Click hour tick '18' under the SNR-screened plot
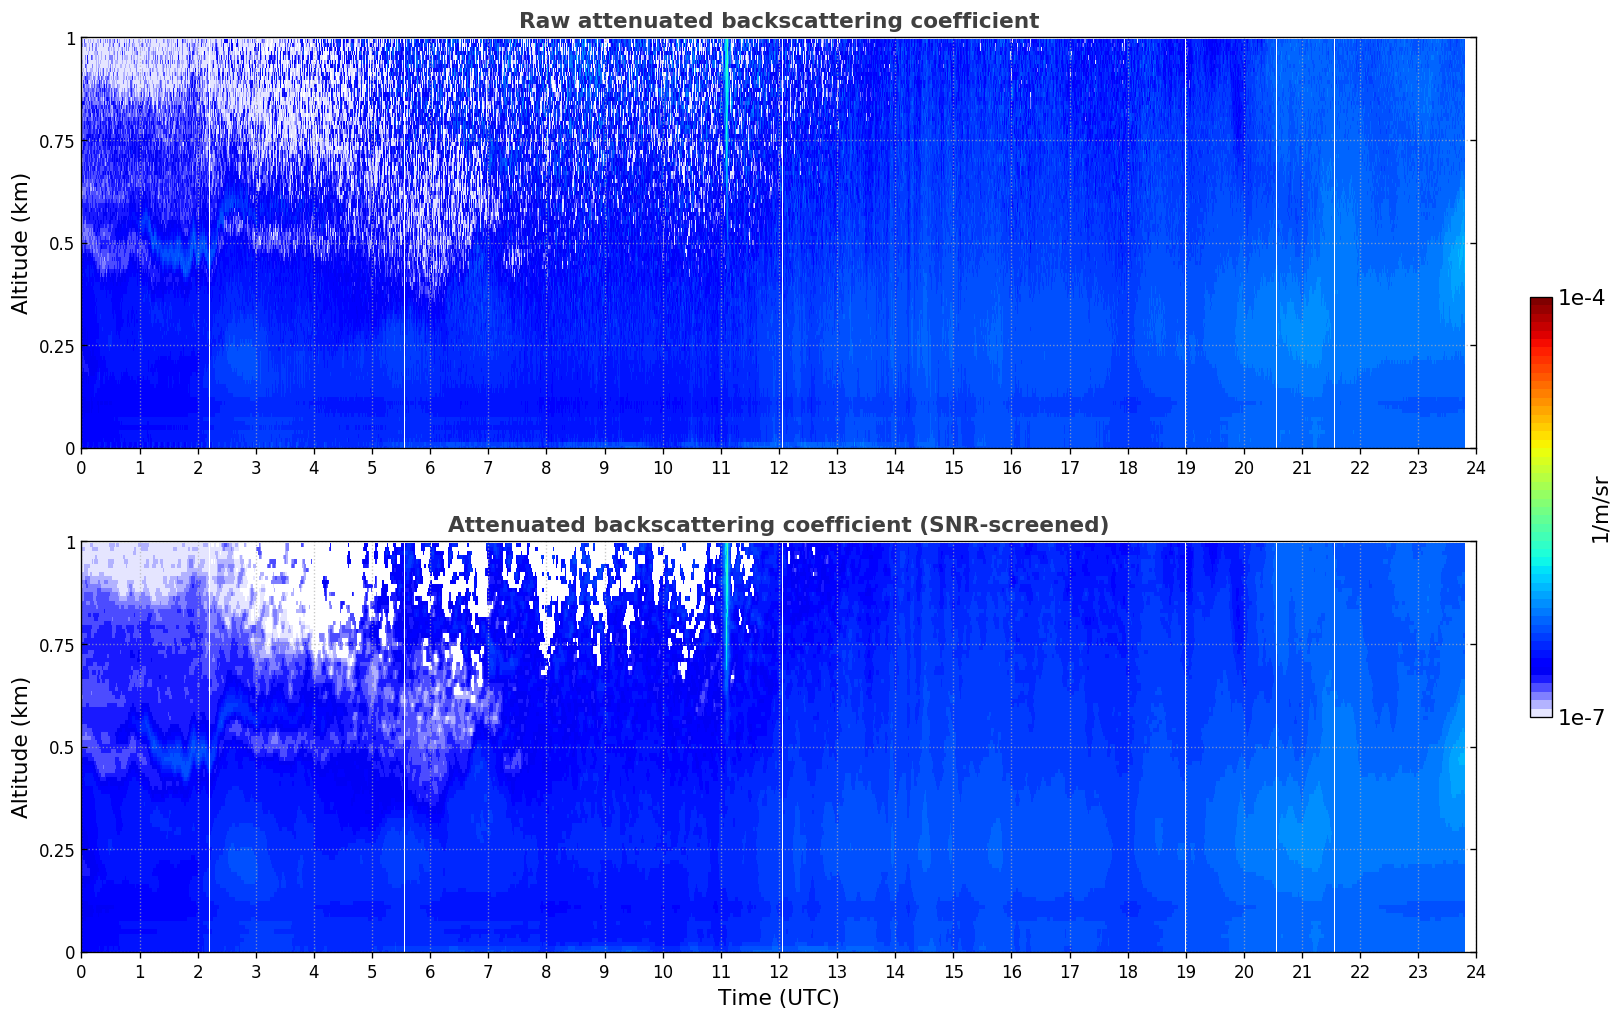Screen dimensions: 1621x1020 point(1127,971)
